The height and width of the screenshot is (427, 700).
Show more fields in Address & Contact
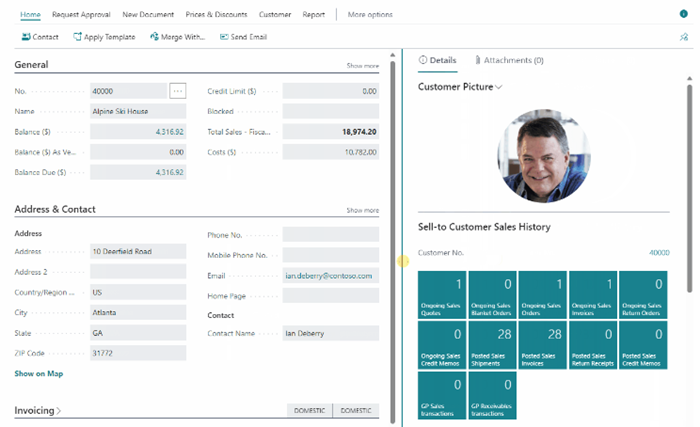click(362, 211)
